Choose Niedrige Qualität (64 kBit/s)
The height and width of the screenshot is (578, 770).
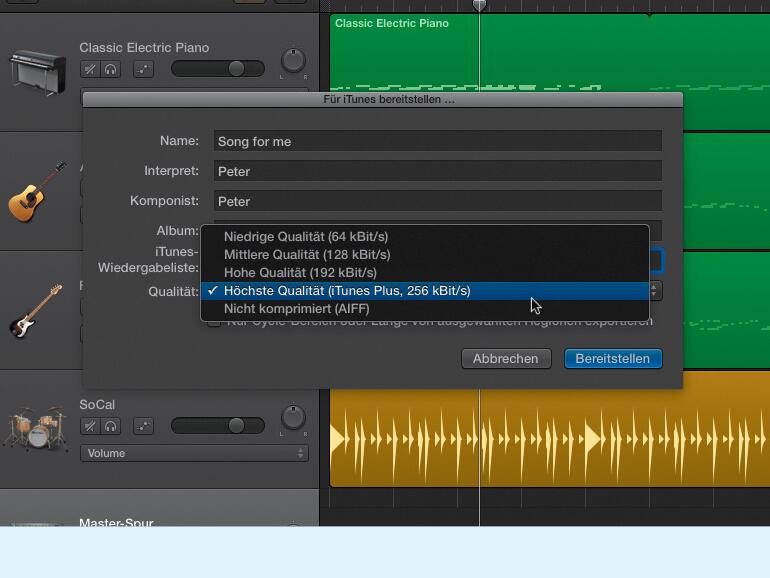pos(306,237)
